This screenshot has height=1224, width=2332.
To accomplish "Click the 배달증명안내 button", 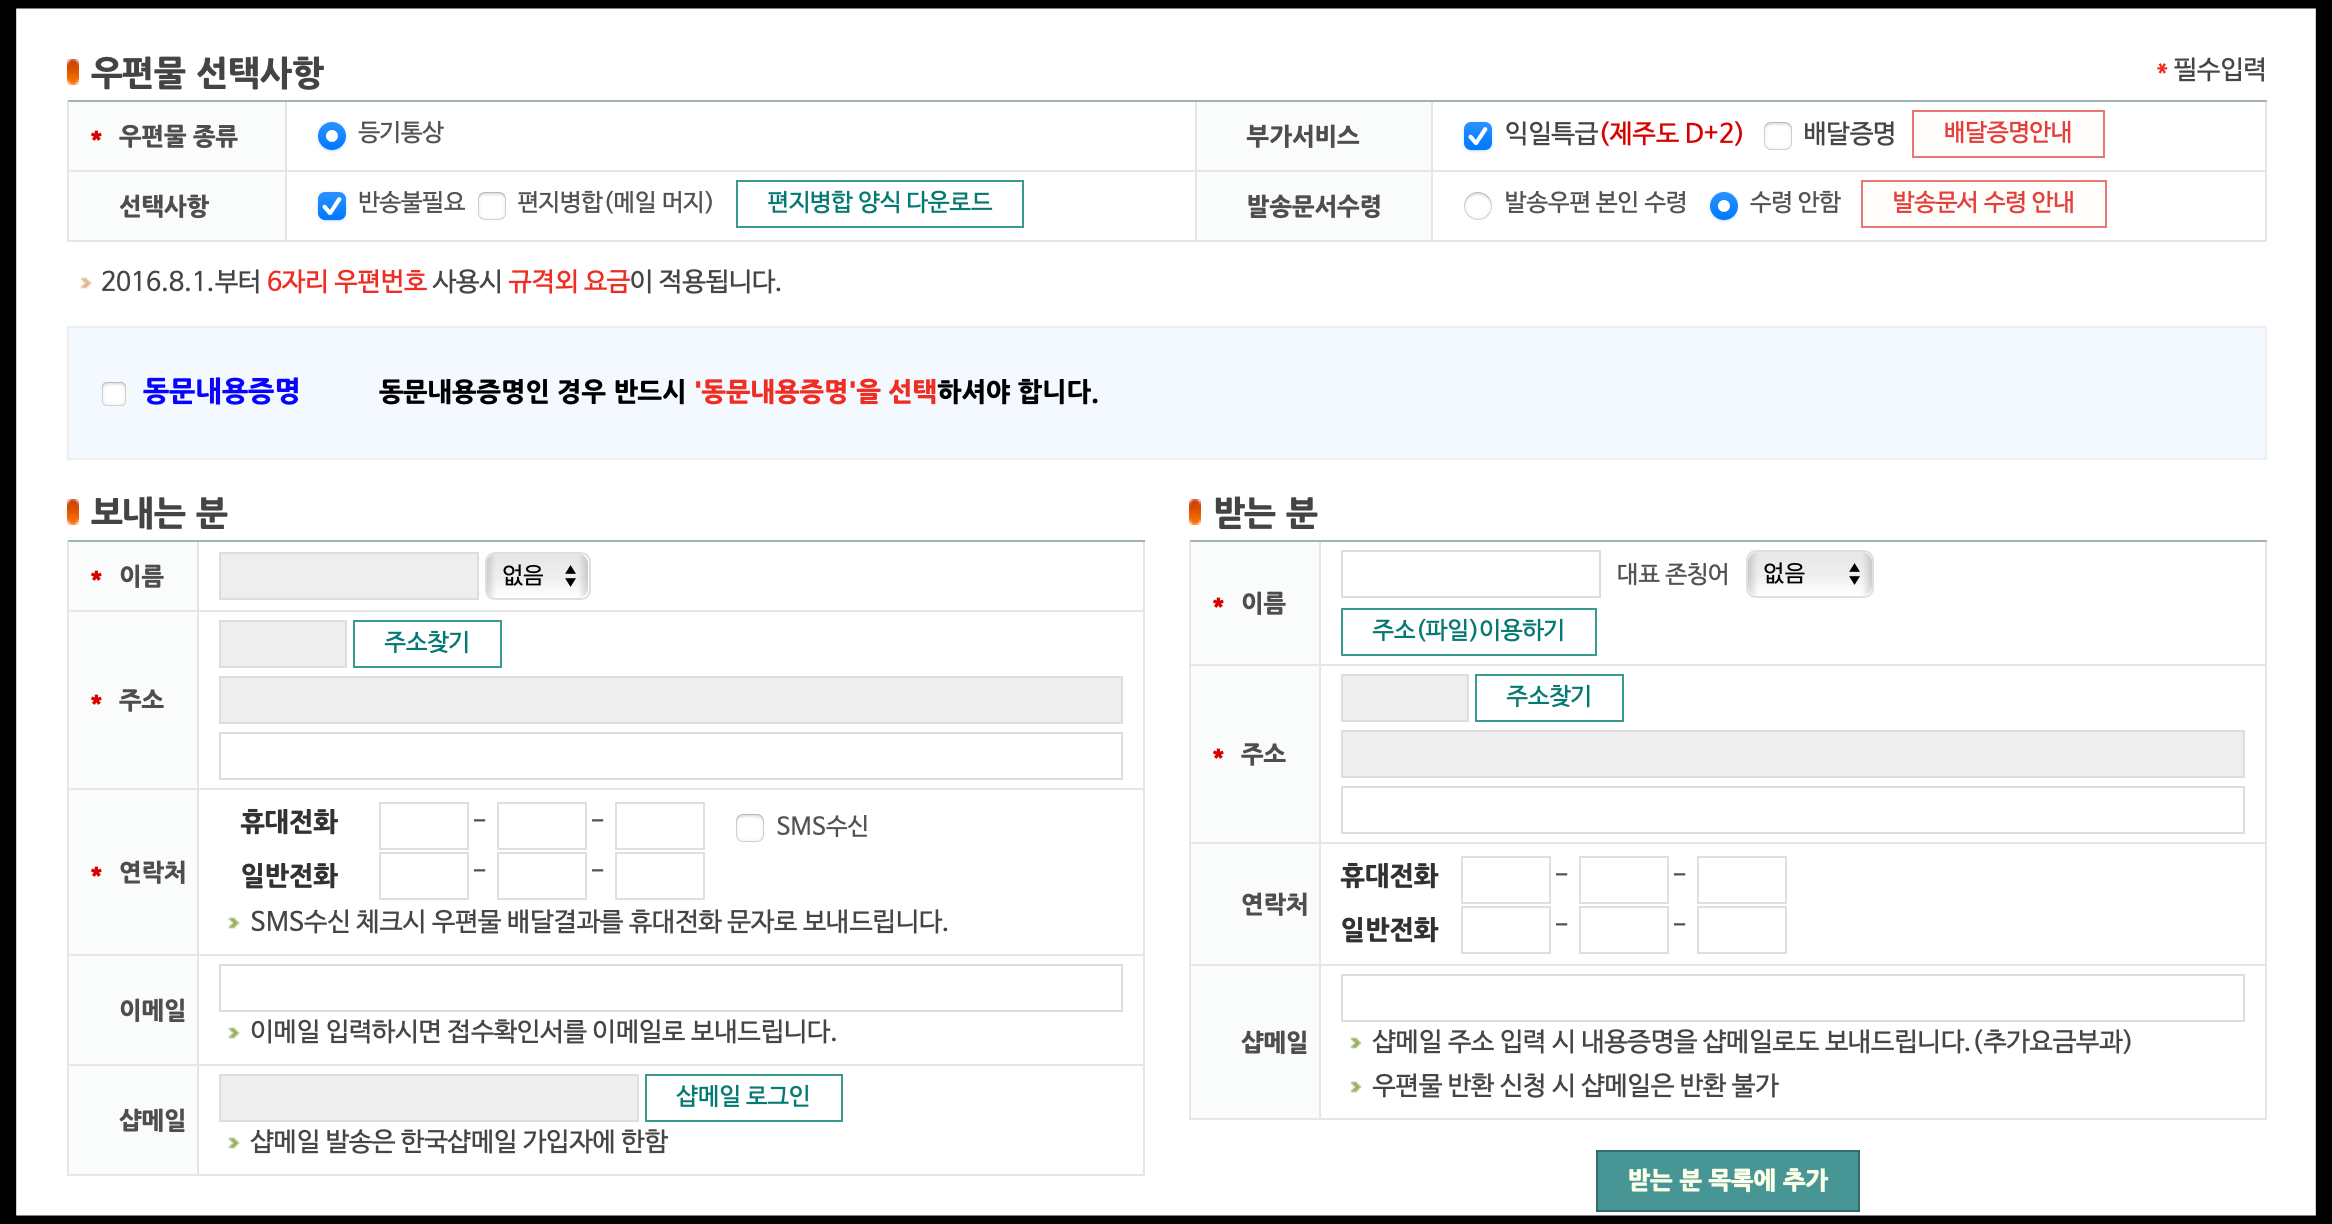I will (2007, 134).
